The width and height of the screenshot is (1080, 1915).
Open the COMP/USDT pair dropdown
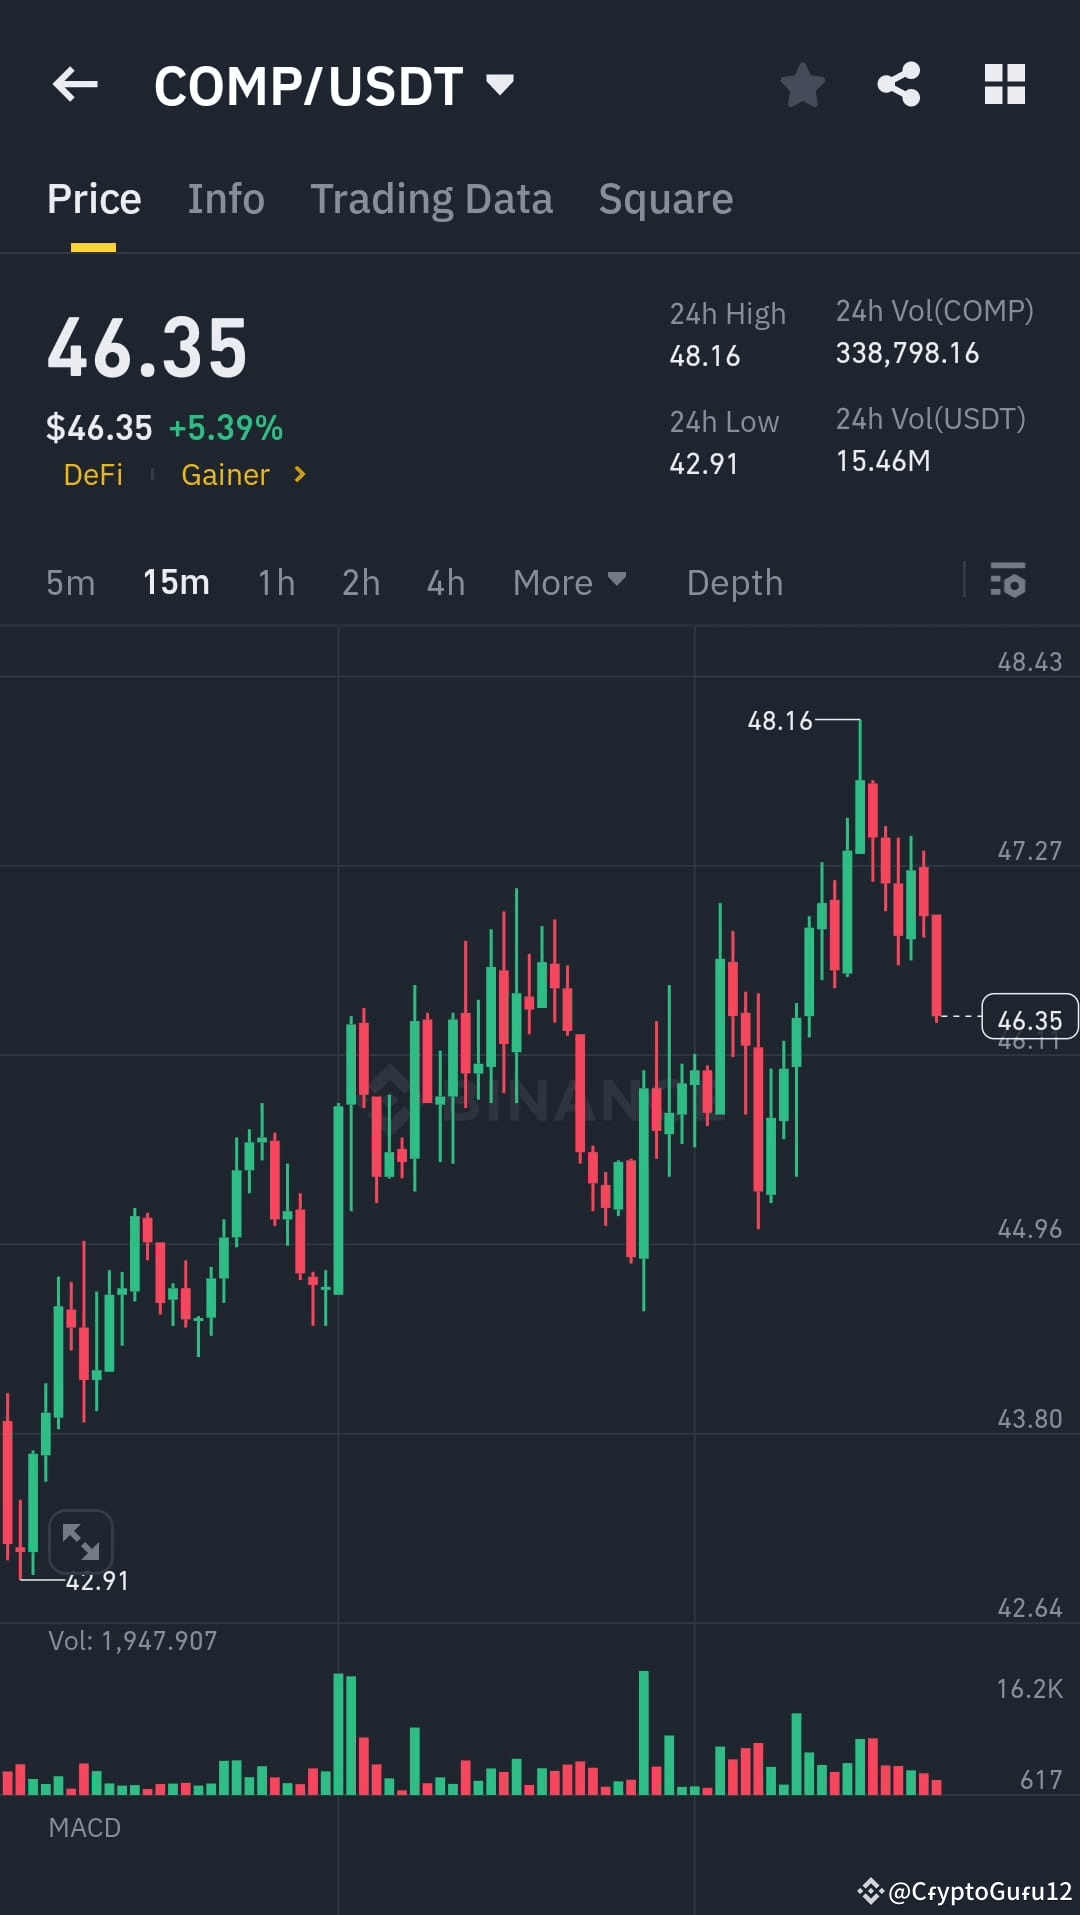click(x=500, y=84)
